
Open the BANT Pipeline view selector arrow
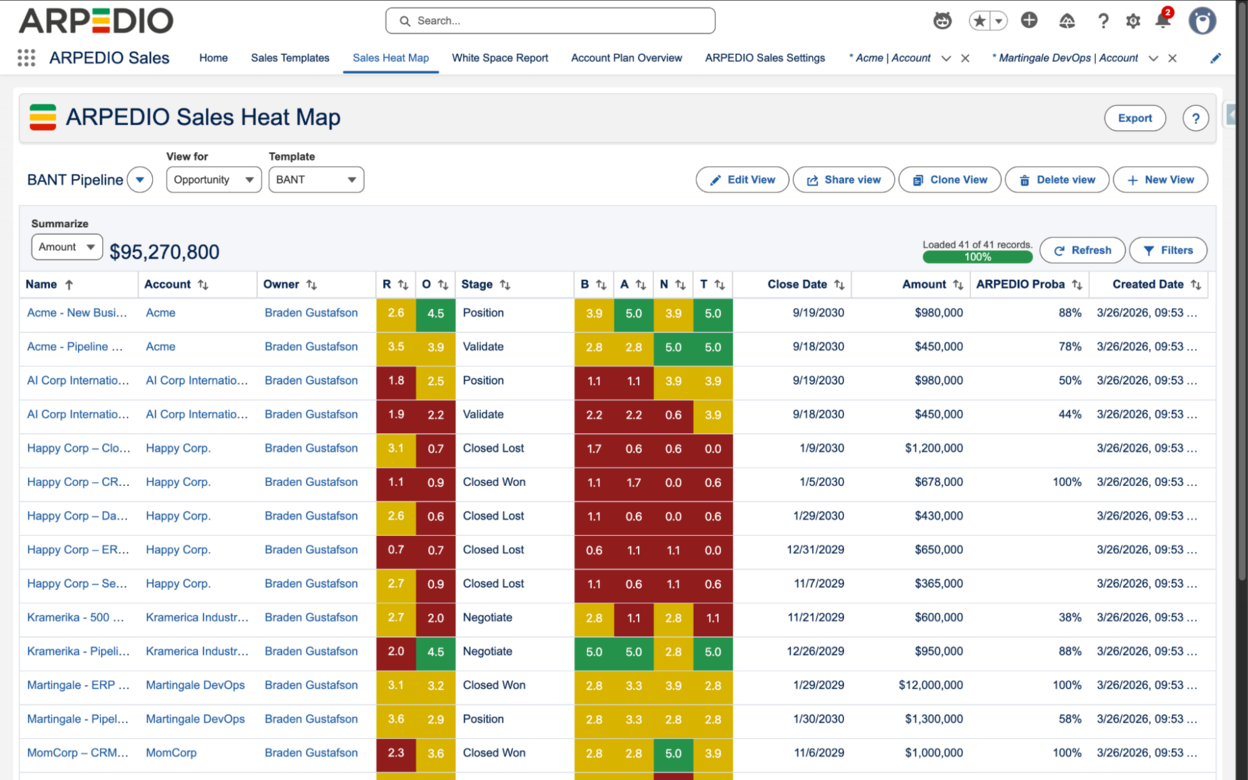140,180
